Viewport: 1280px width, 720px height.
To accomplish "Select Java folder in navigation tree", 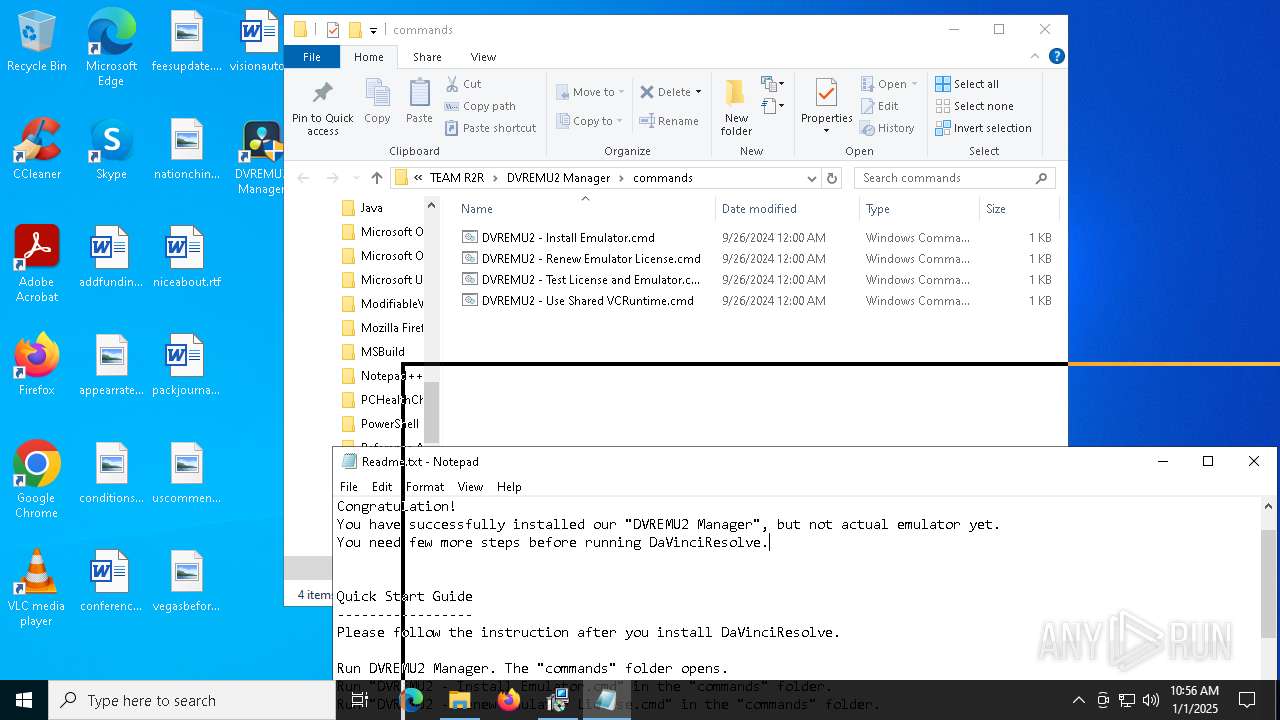I will (372, 208).
